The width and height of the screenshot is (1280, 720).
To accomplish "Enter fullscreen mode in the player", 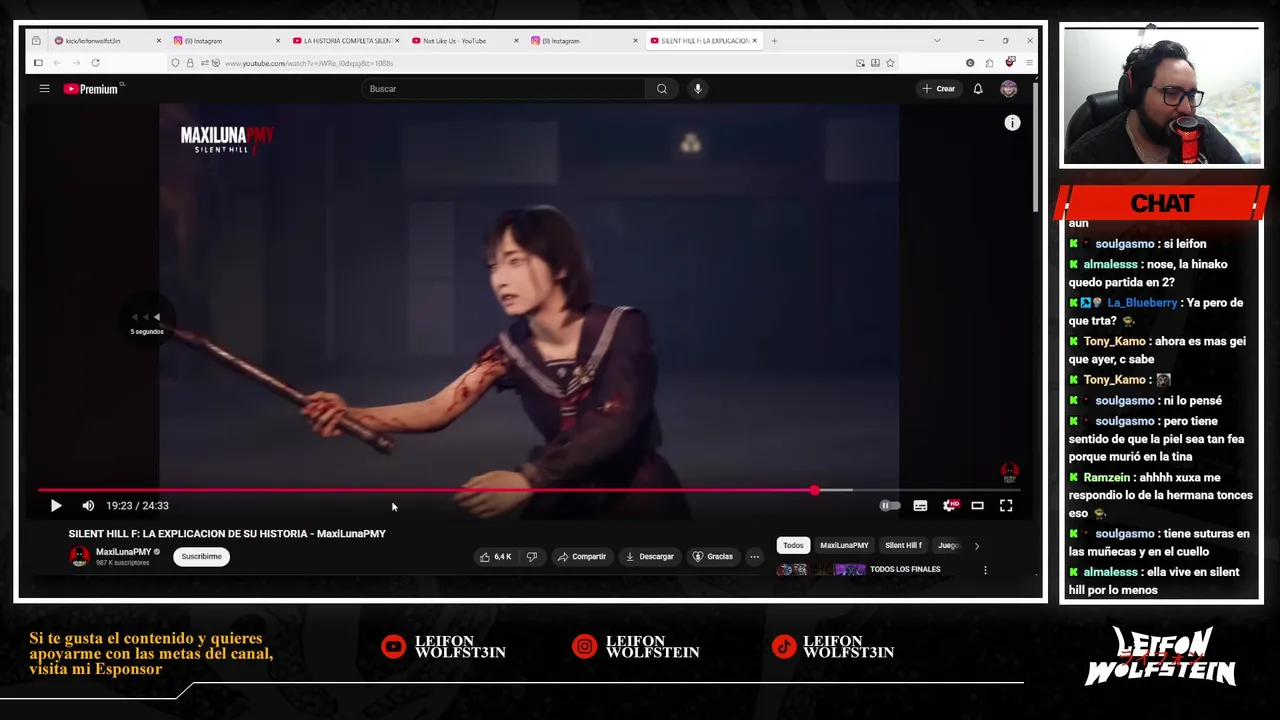I will click(1006, 506).
